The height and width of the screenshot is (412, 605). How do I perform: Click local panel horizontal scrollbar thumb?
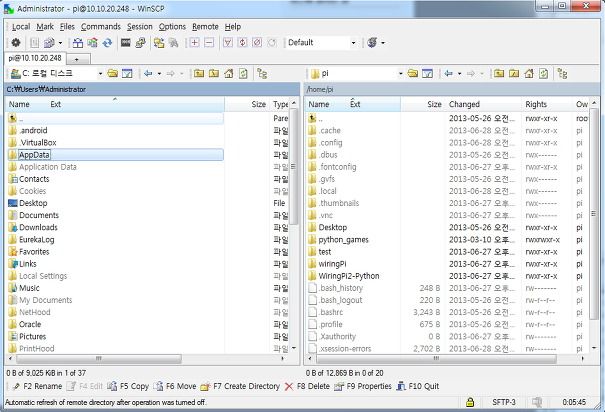pos(99,359)
